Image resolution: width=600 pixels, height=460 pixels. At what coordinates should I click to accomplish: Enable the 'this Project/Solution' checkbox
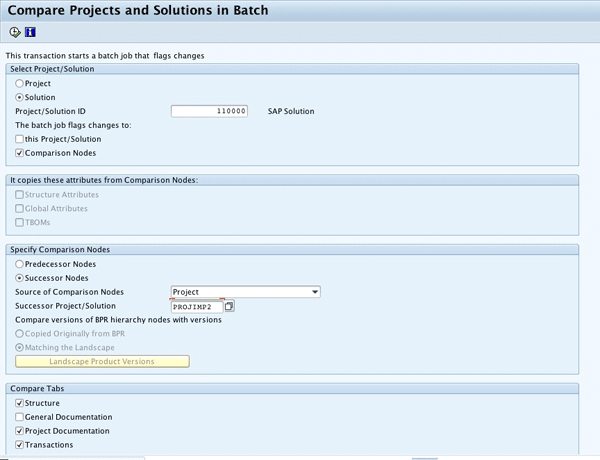click(20, 139)
